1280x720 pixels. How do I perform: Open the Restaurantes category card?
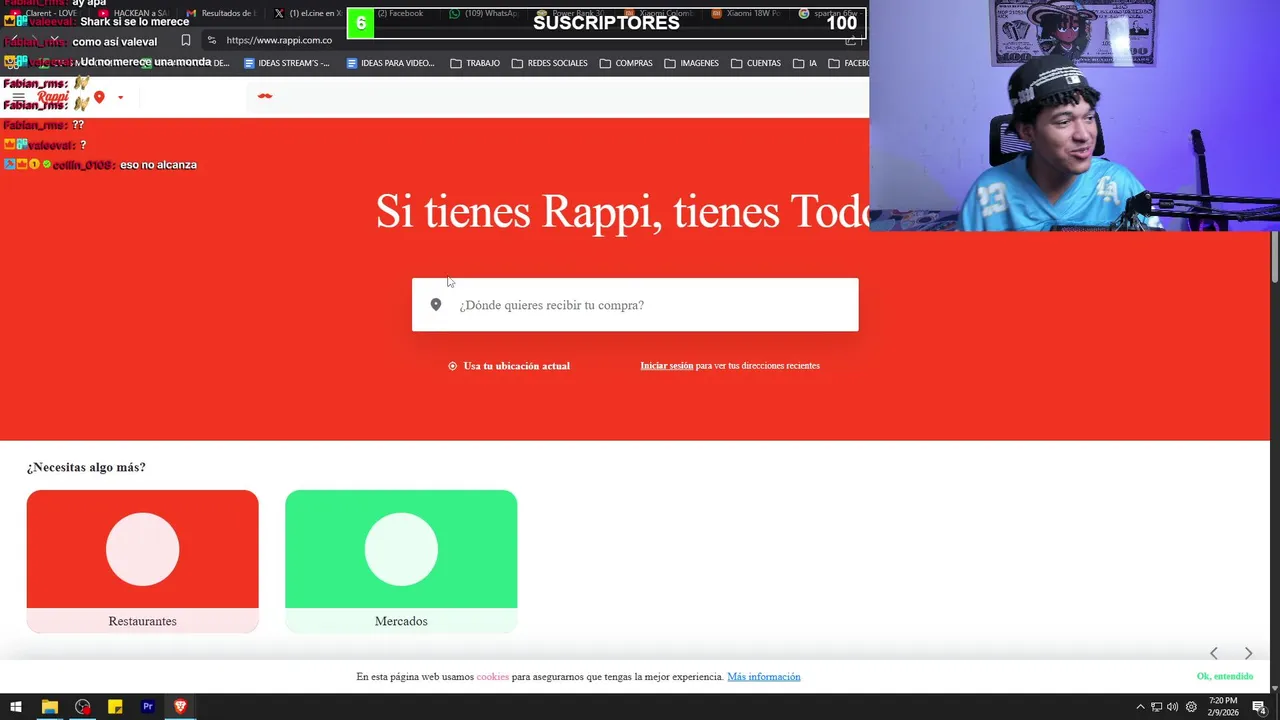(142, 561)
